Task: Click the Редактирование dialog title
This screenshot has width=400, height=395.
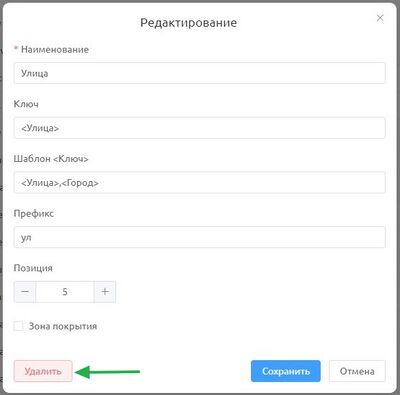Action: (x=188, y=23)
